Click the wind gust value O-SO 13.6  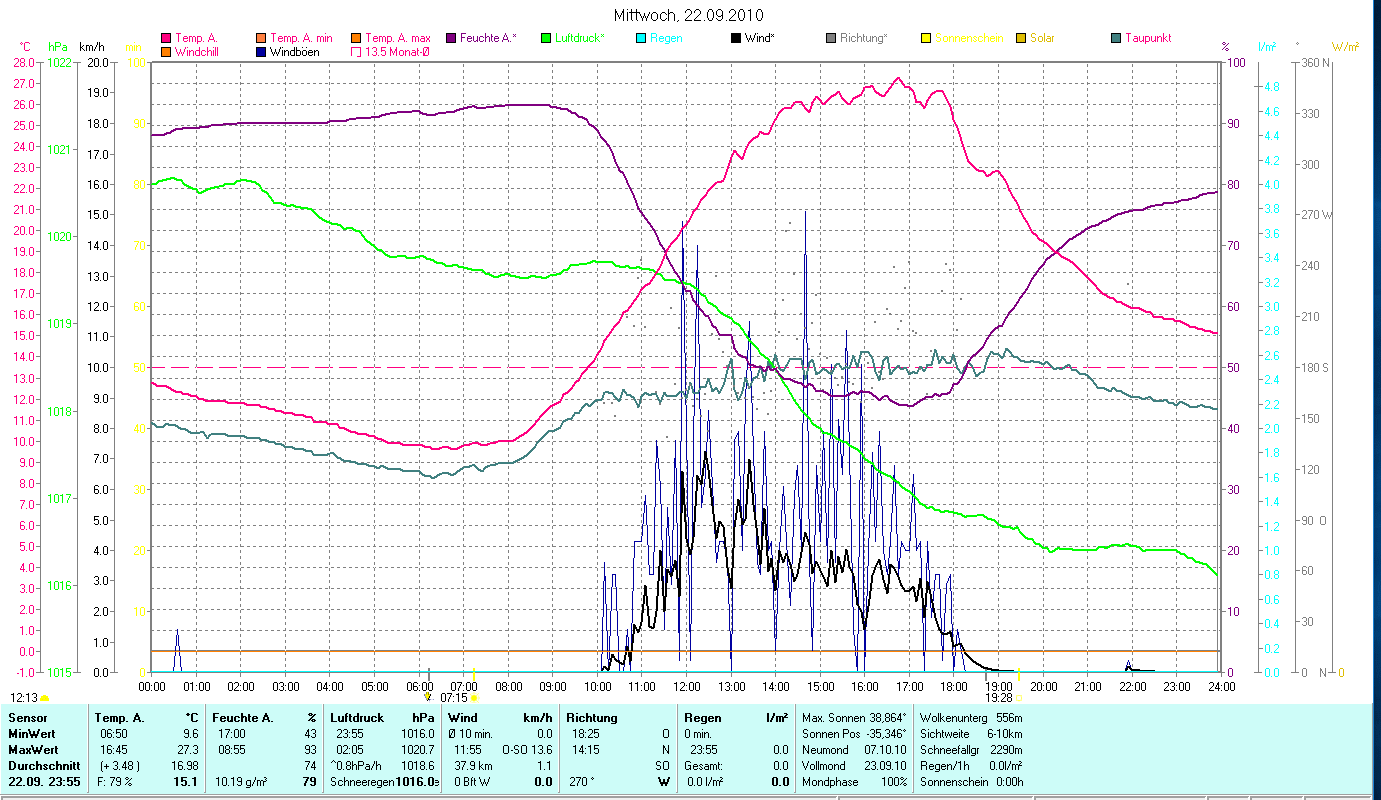tap(527, 750)
